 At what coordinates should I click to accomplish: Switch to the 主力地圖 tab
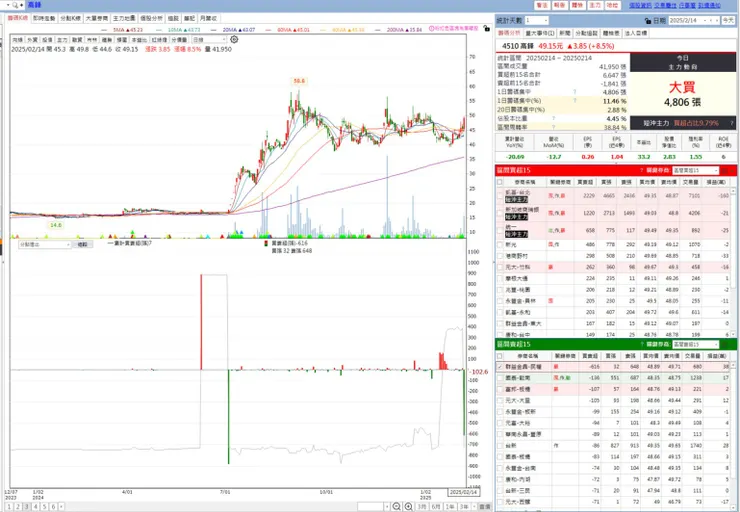[124, 18]
